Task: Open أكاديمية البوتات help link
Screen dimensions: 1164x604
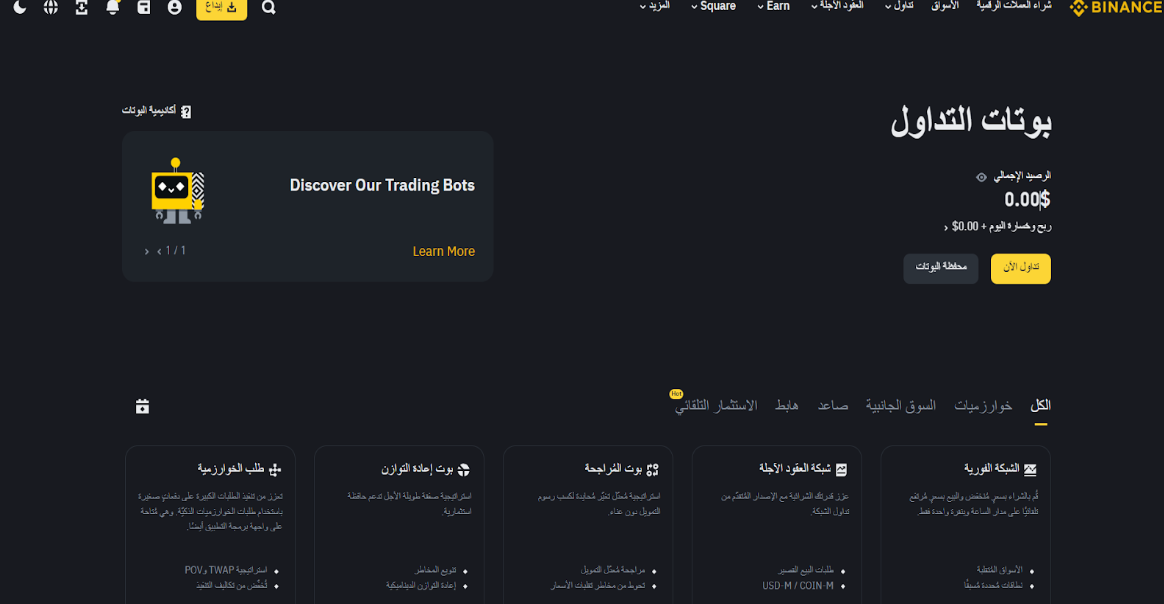Action: (x=149, y=111)
